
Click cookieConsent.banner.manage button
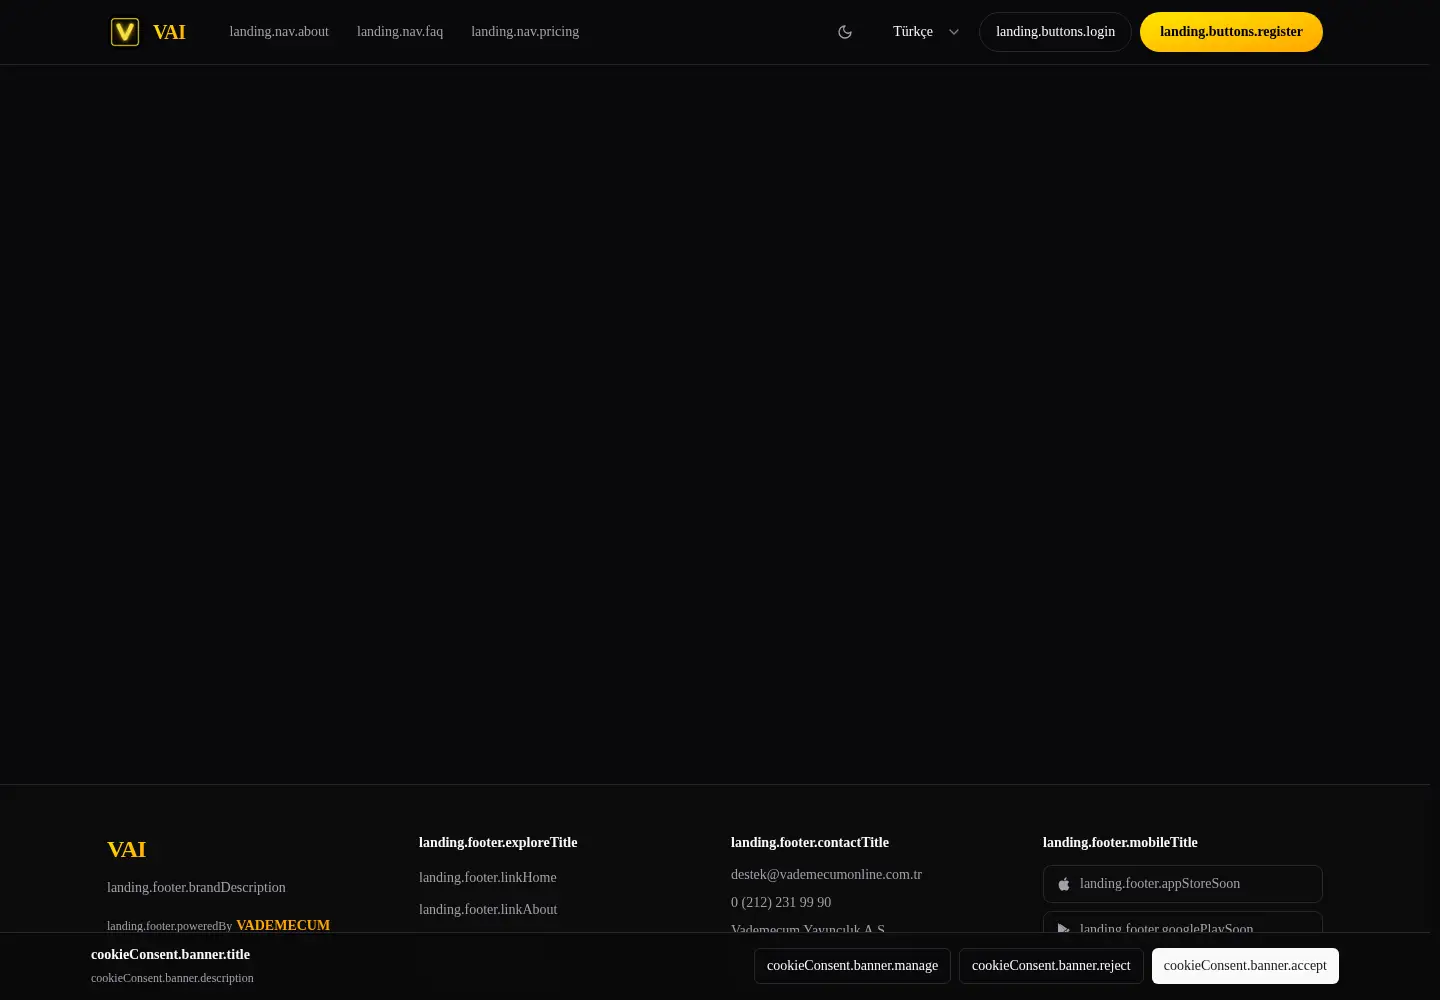point(852,966)
